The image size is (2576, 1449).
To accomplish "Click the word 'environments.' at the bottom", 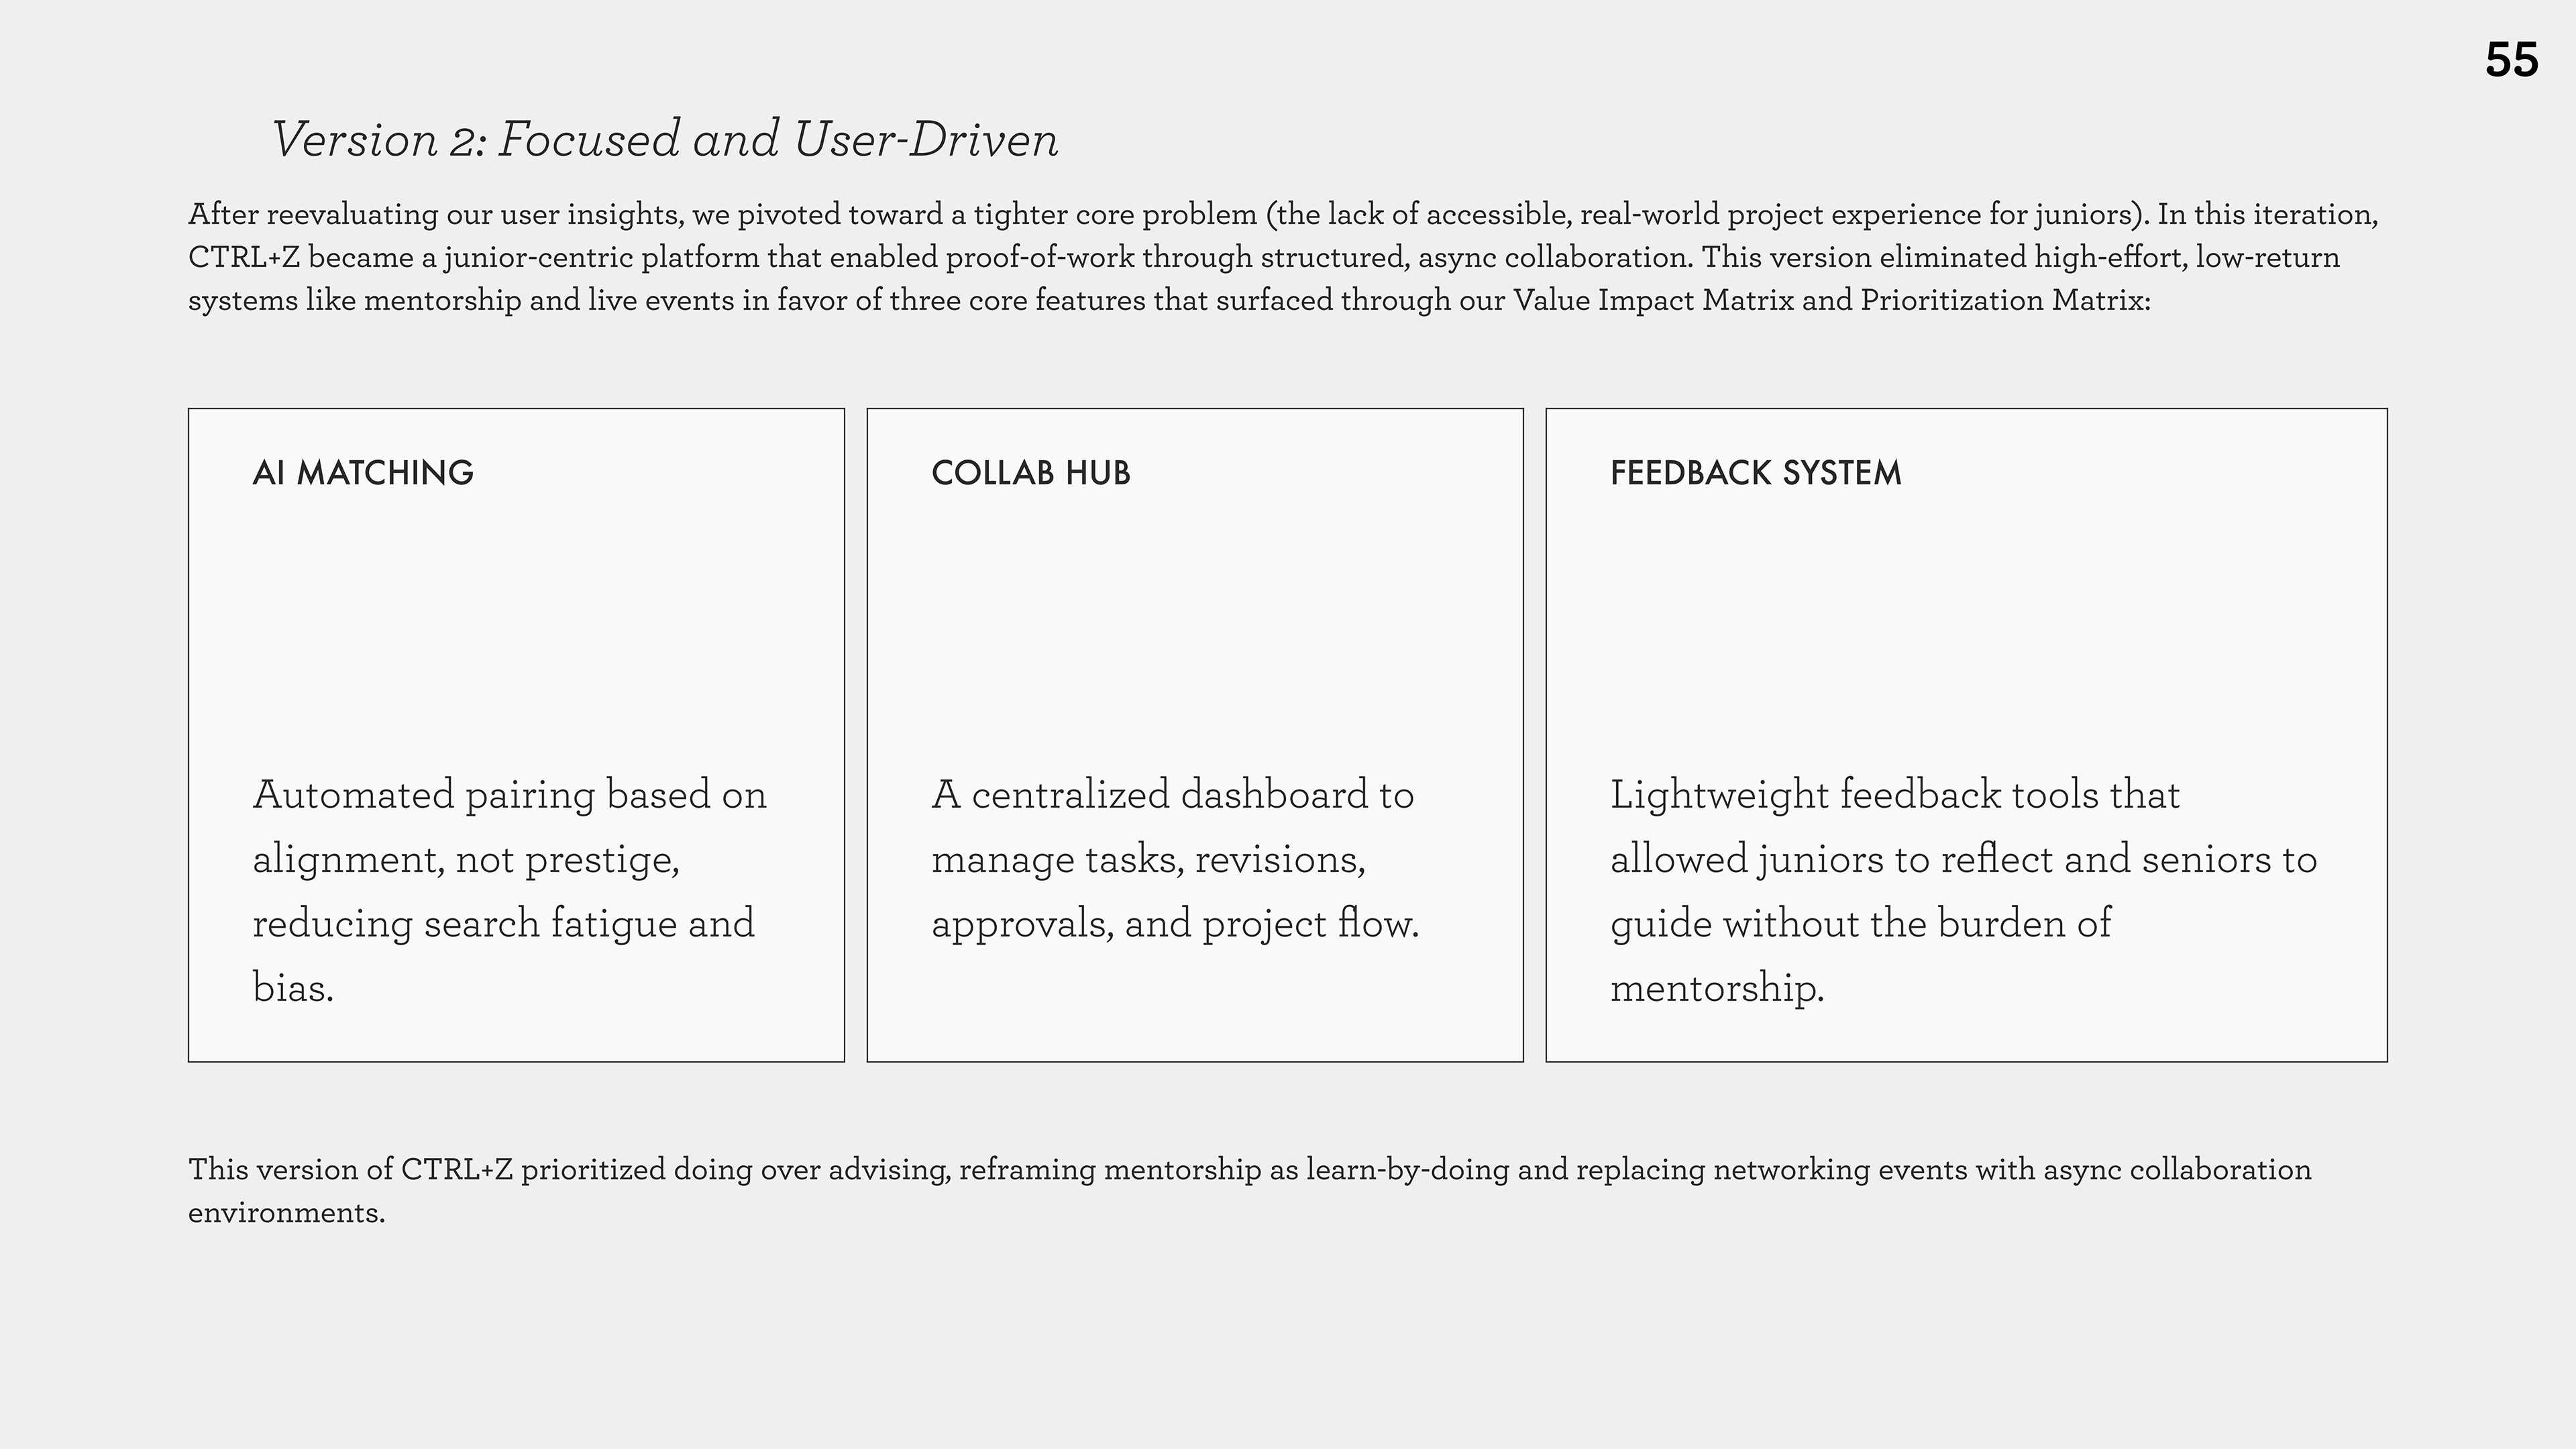I will tap(287, 1212).
